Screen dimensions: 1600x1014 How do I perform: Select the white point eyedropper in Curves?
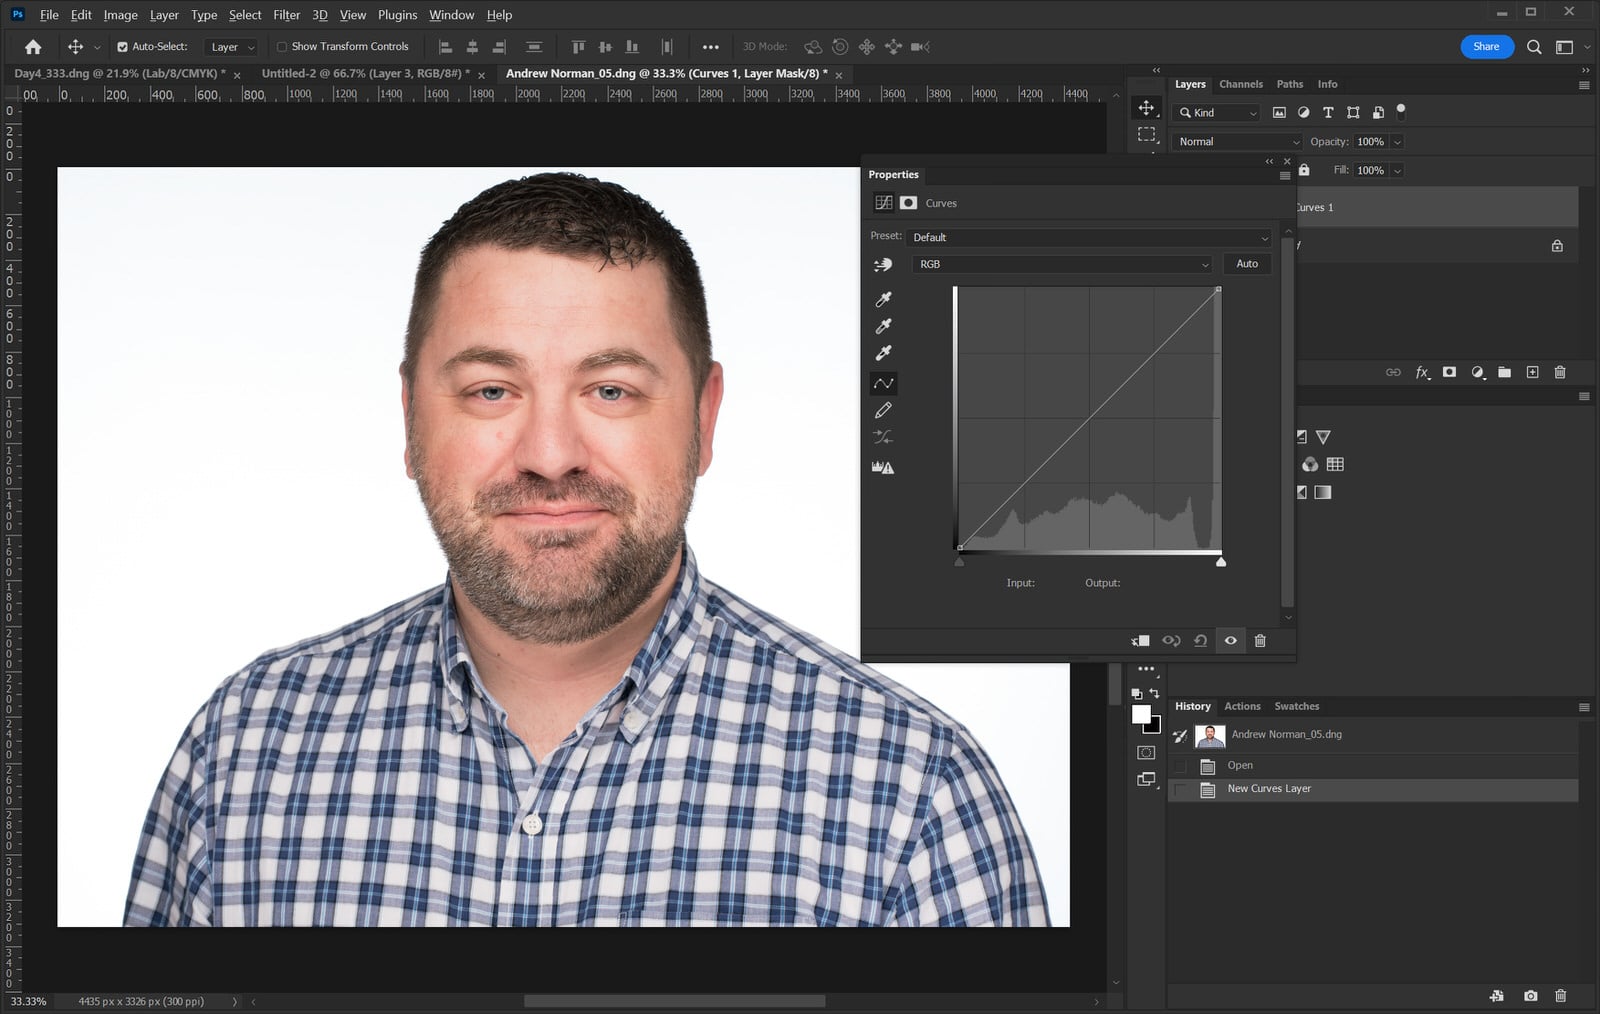tap(883, 353)
